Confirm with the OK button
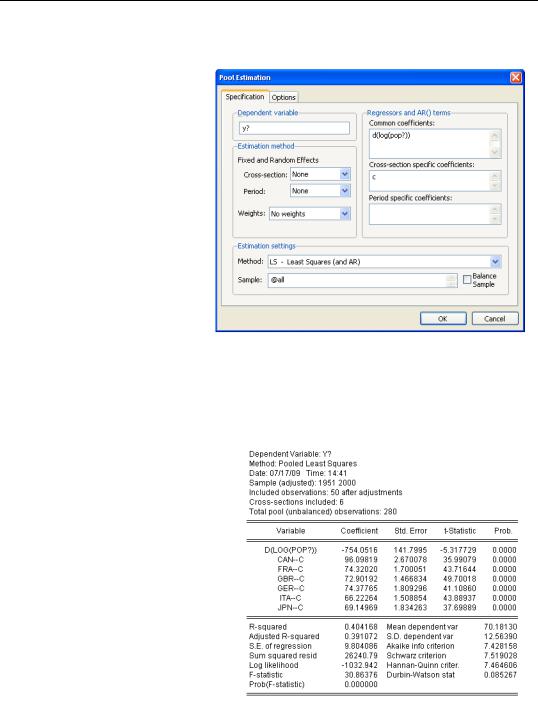The image size is (538, 702). (x=443, y=318)
